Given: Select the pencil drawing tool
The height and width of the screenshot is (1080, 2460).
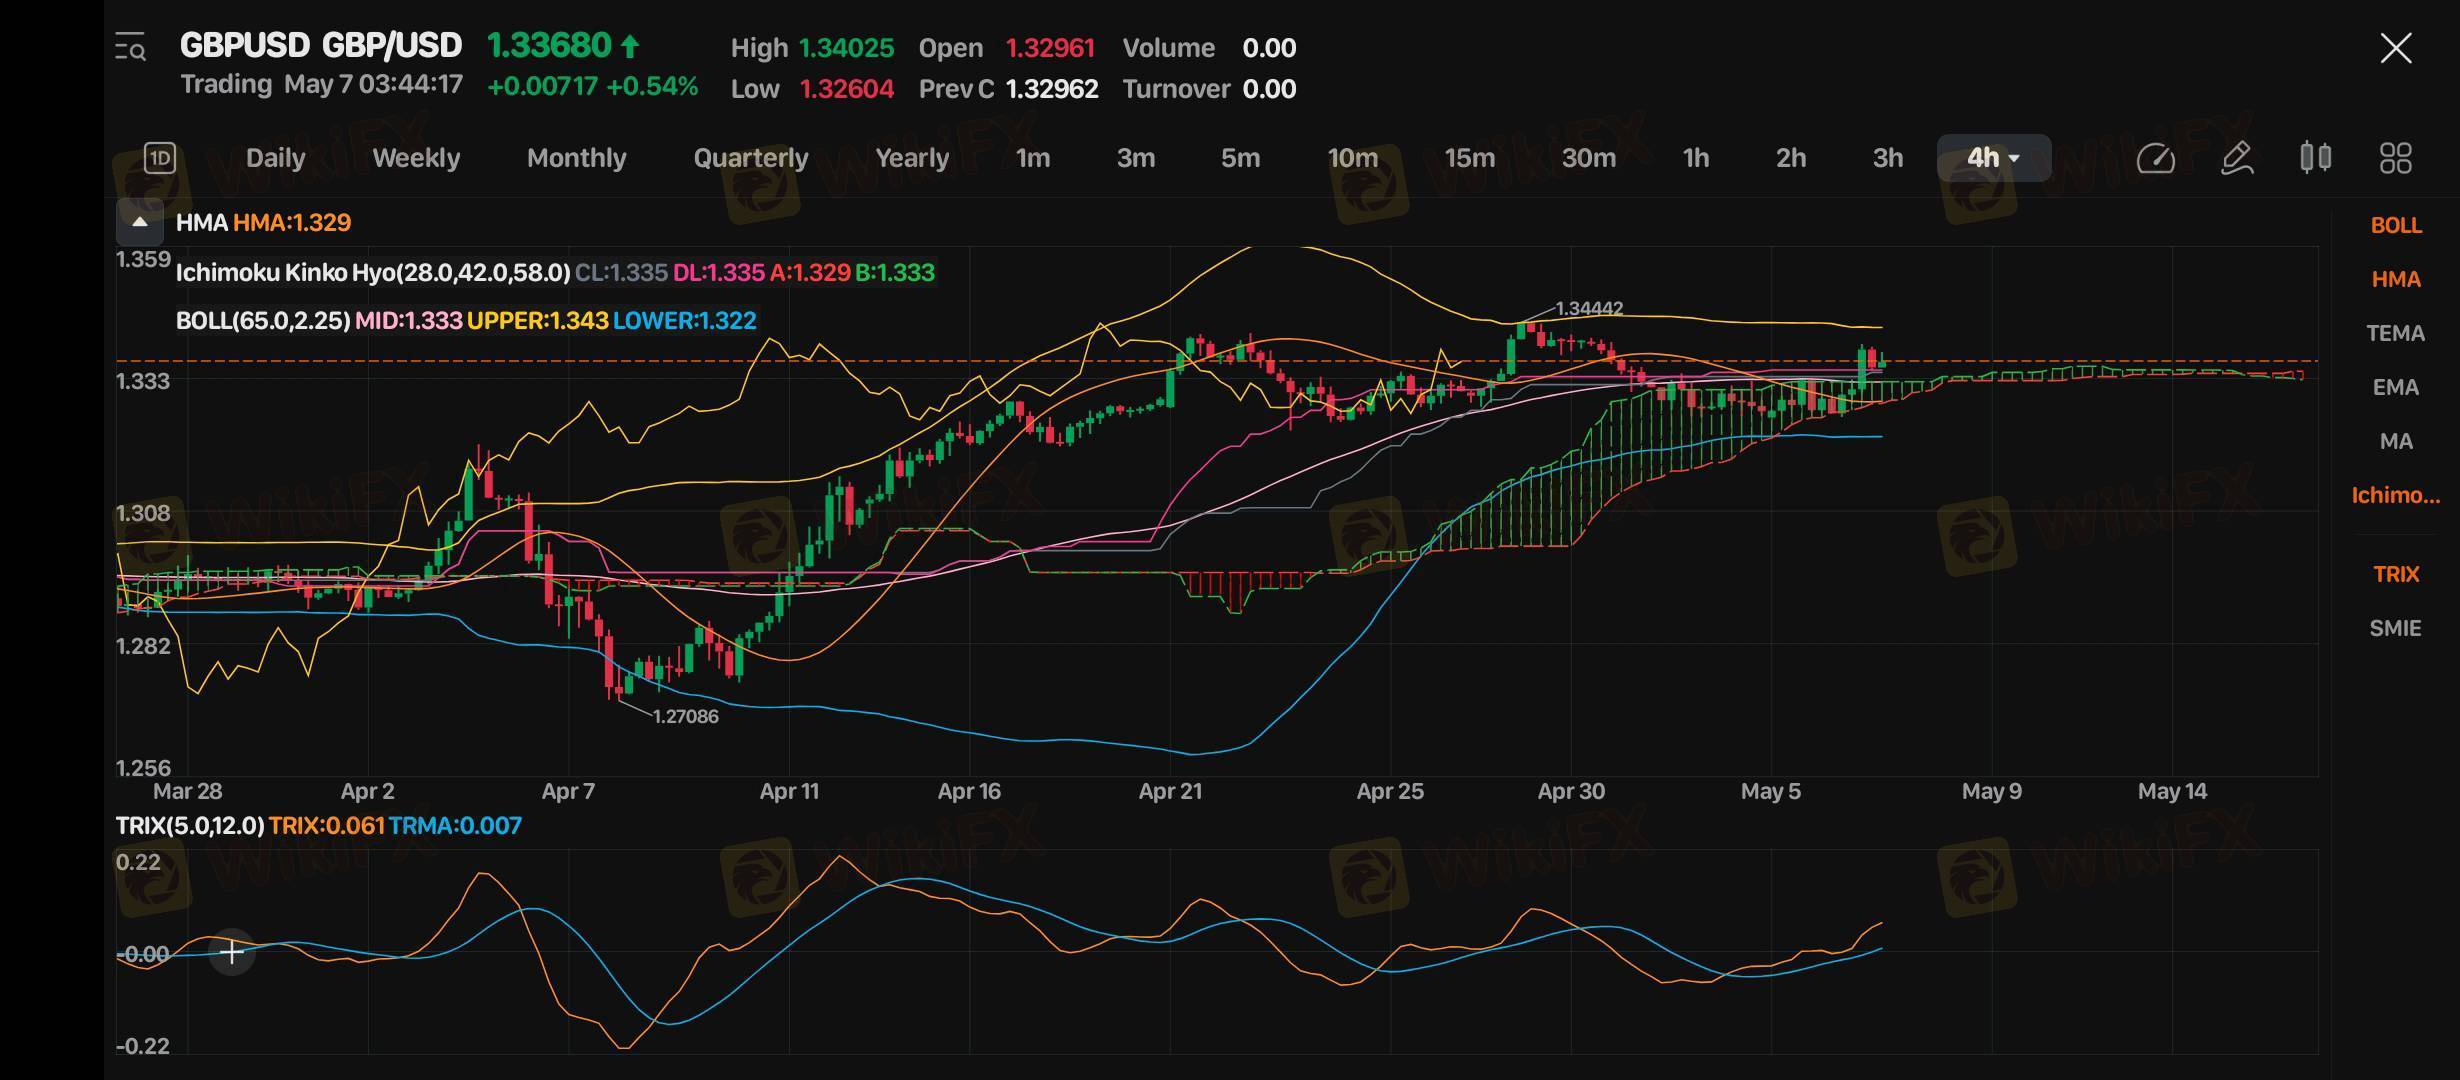Looking at the screenshot, I should (2236, 158).
